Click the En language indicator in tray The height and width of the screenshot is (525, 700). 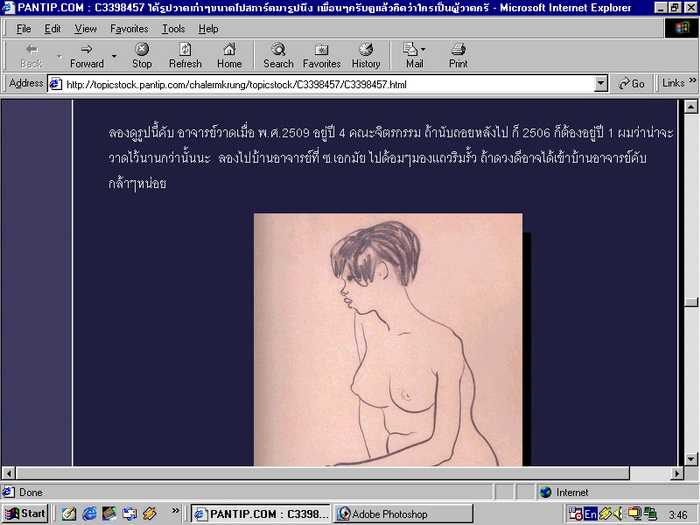590,514
